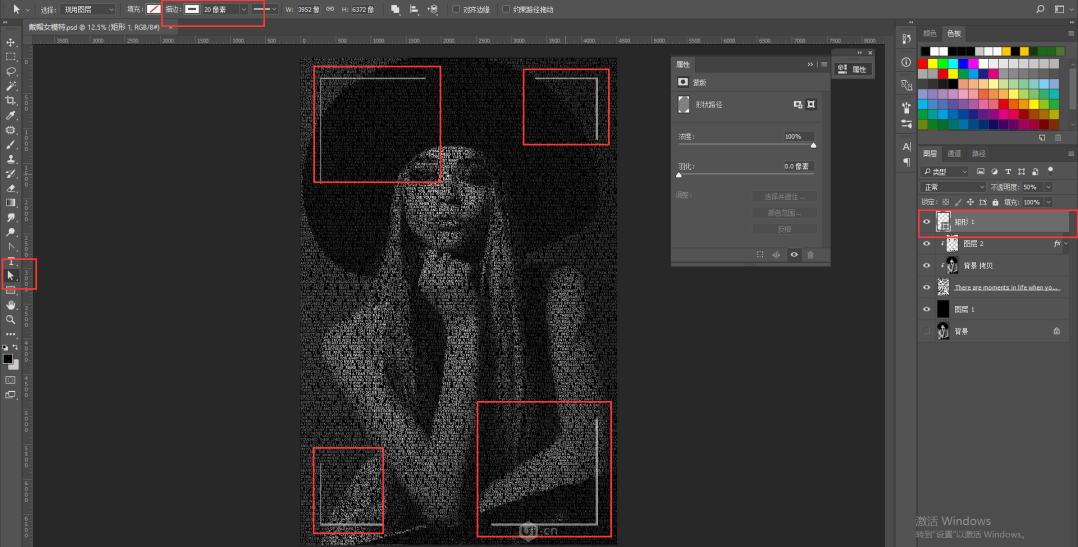
Task: Pick the red swatch in swatches panel
Action: click(x=924, y=63)
